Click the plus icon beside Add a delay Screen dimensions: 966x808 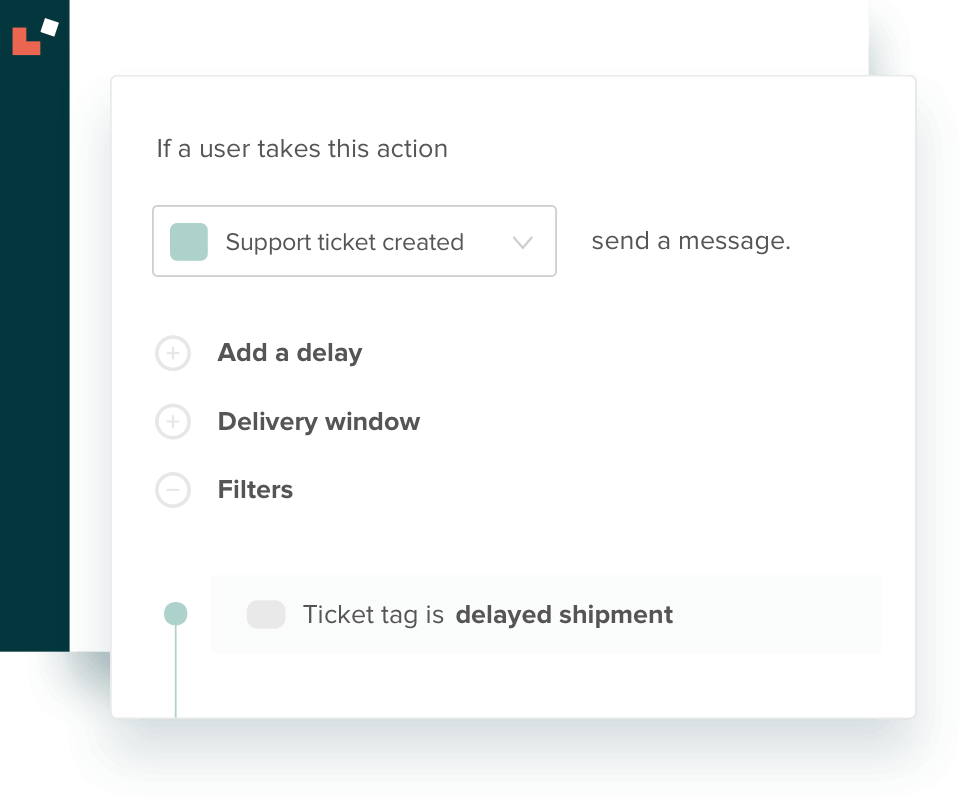coord(173,354)
